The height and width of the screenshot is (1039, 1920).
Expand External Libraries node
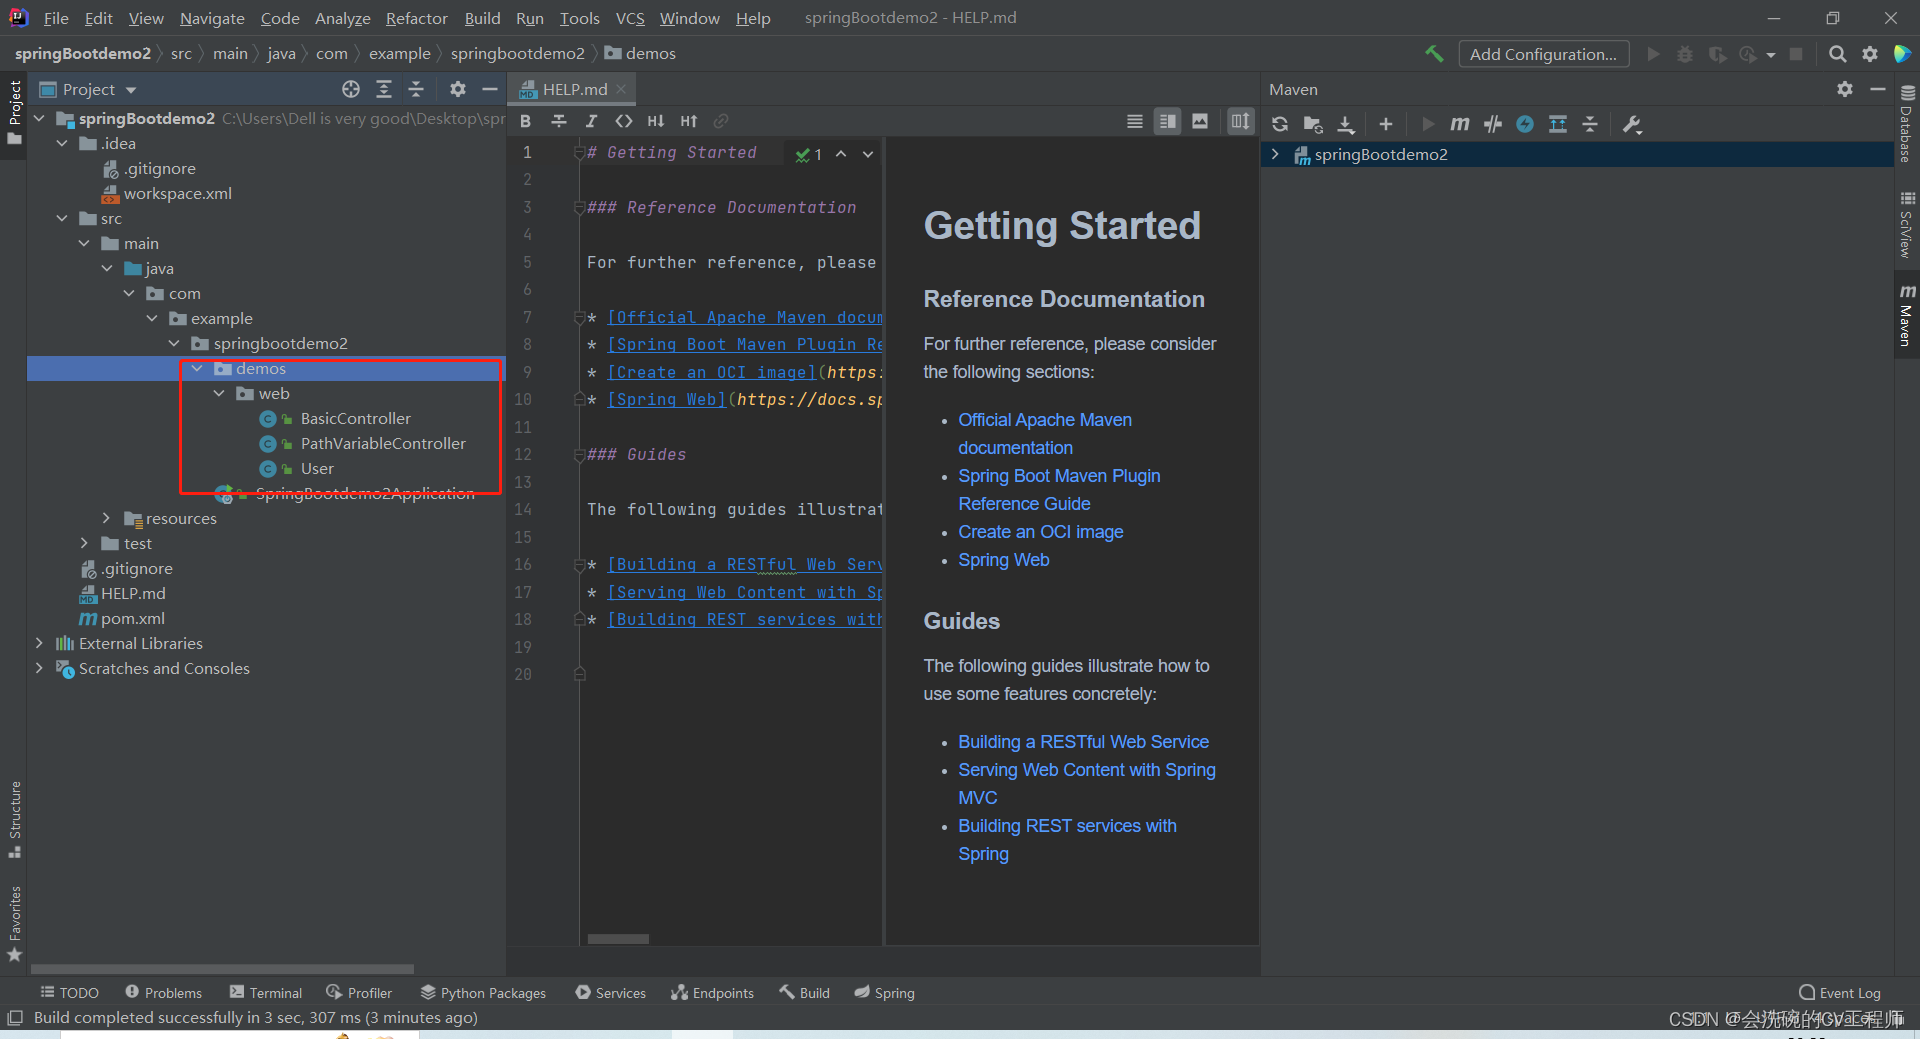(x=39, y=643)
